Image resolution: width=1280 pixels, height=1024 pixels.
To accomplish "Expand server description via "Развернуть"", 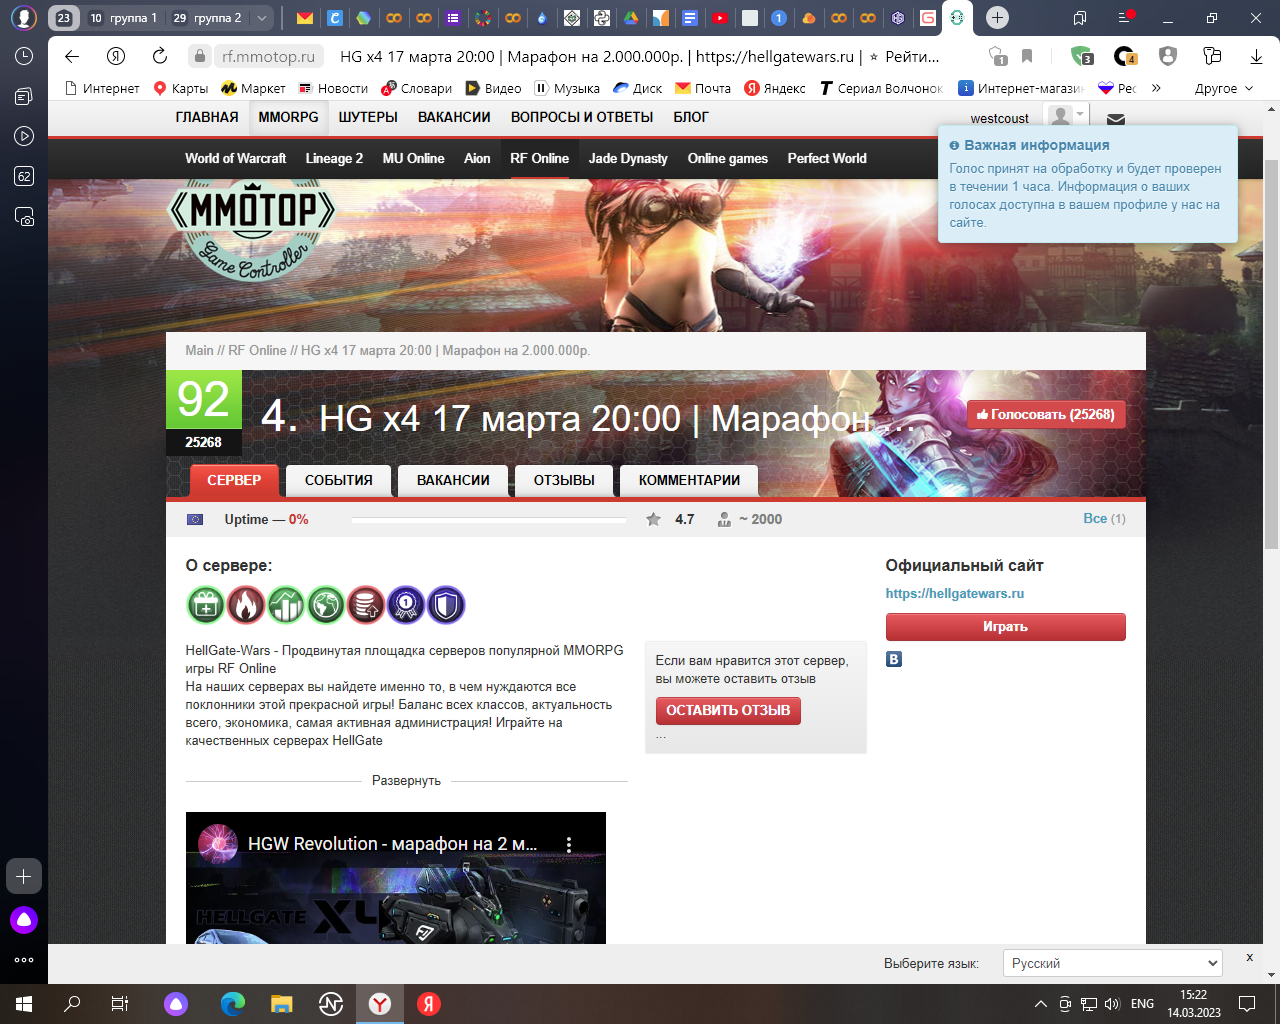I will coord(406,780).
